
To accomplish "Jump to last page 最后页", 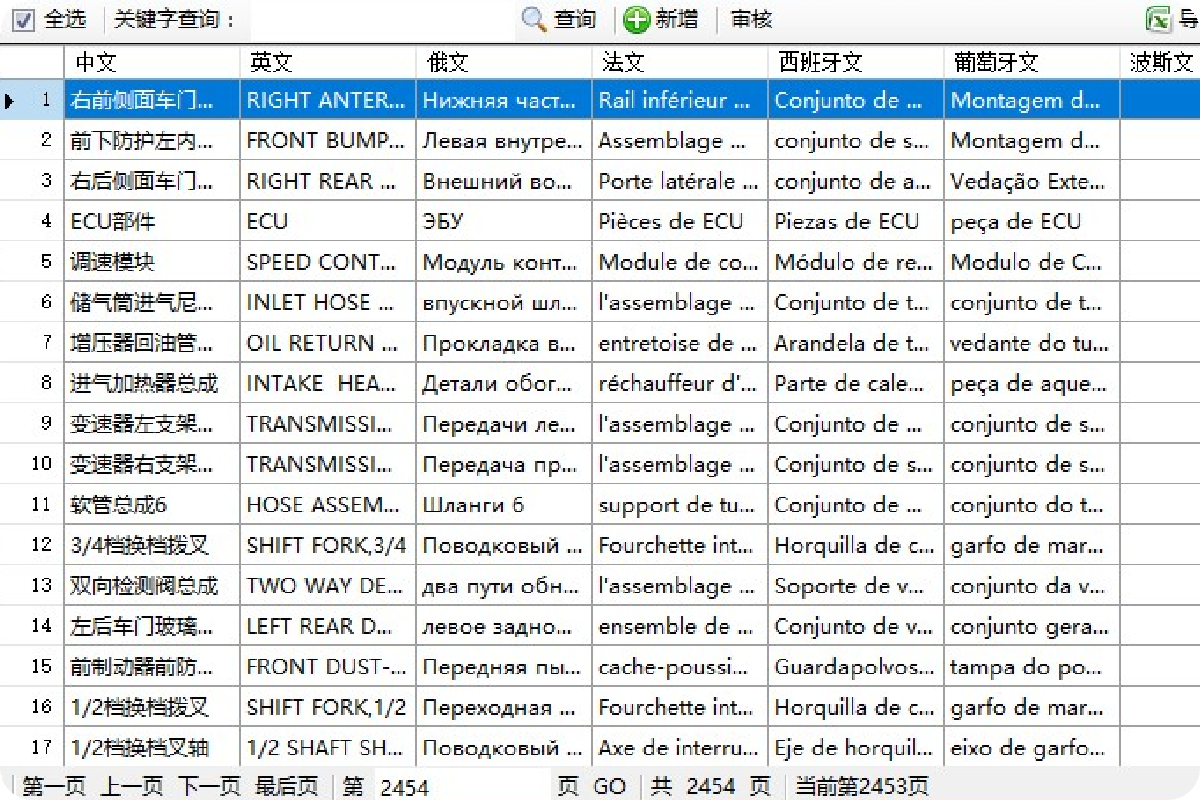I will pos(287,787).
